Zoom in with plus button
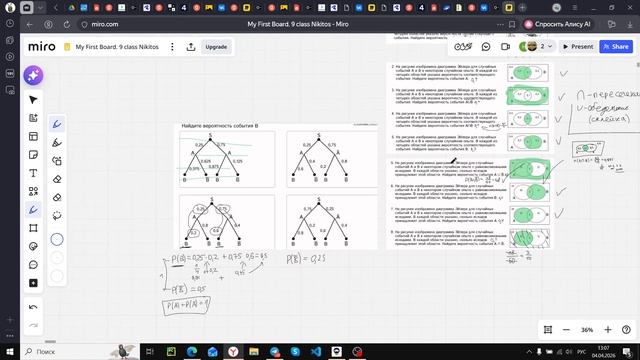Viewport: 640px width, 360px height. (x=608, y=330)
